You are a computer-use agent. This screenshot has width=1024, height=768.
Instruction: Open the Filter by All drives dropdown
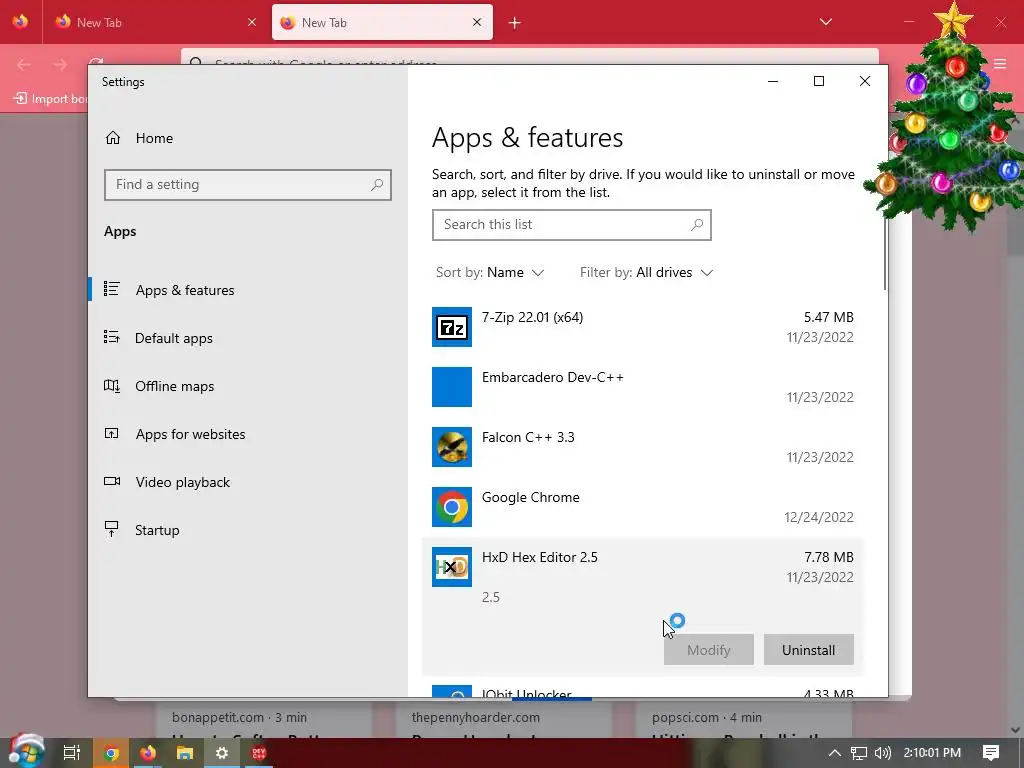tap(647, 272)
